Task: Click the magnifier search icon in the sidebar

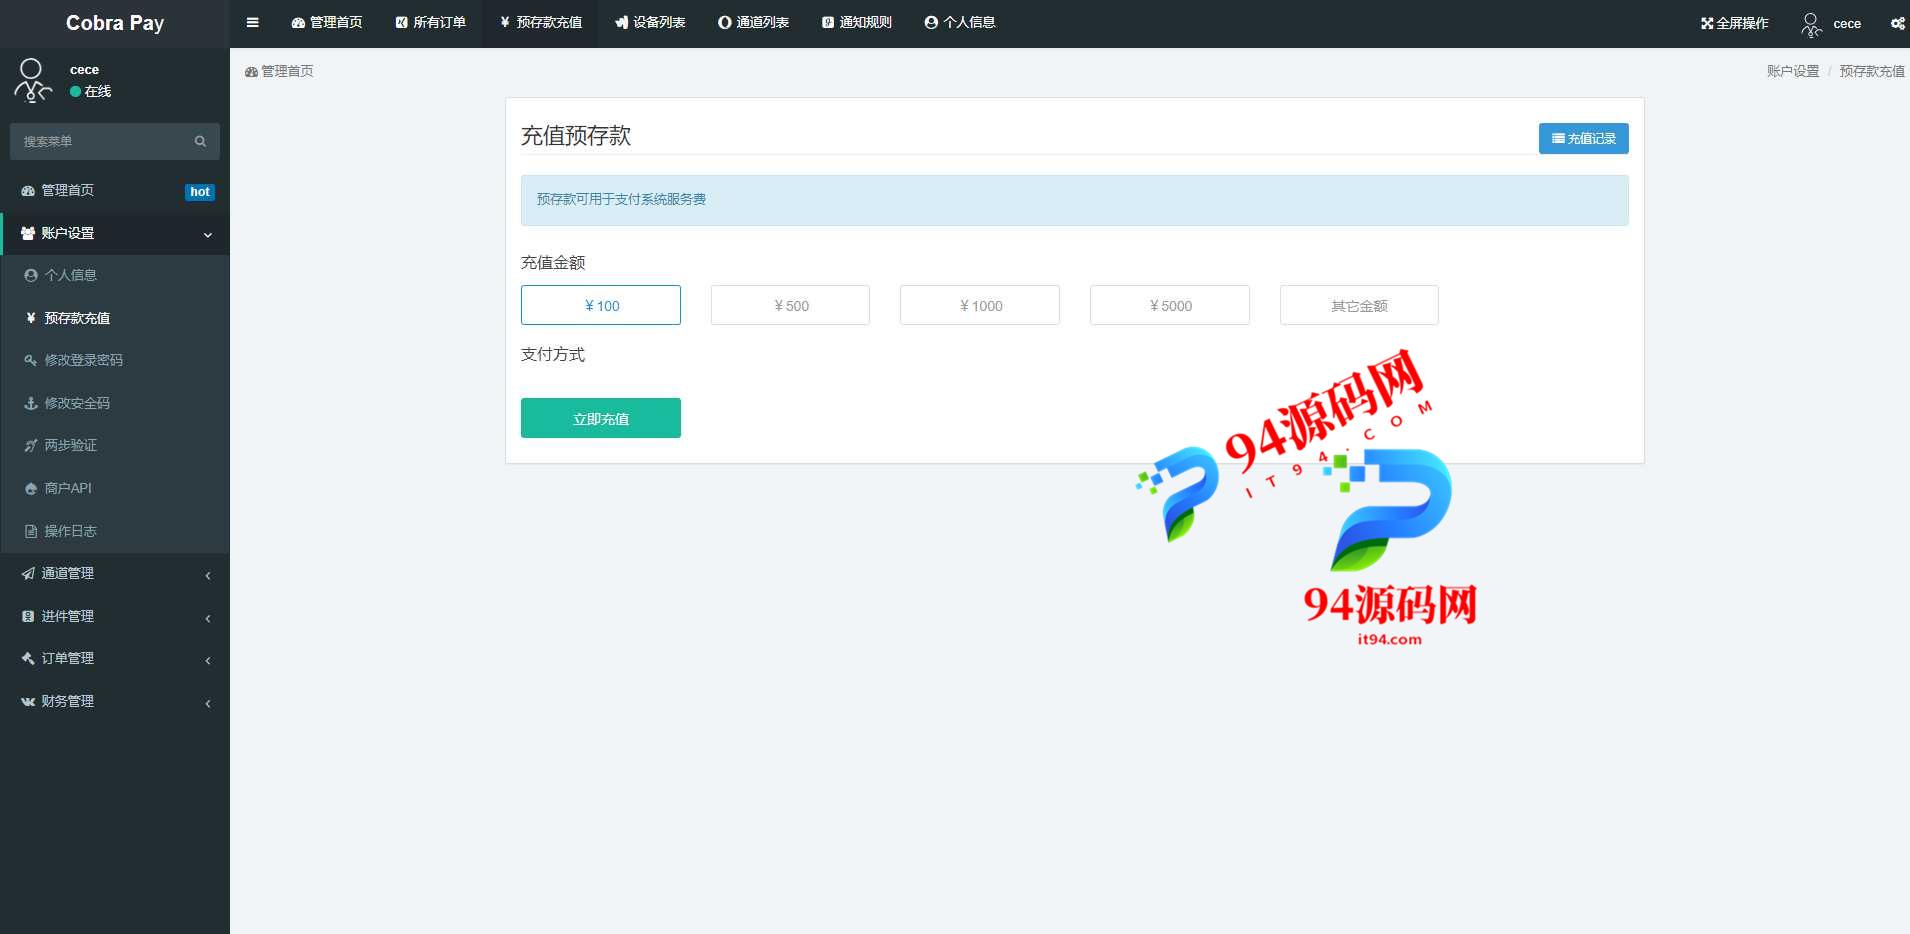Action: pos(200,141)
